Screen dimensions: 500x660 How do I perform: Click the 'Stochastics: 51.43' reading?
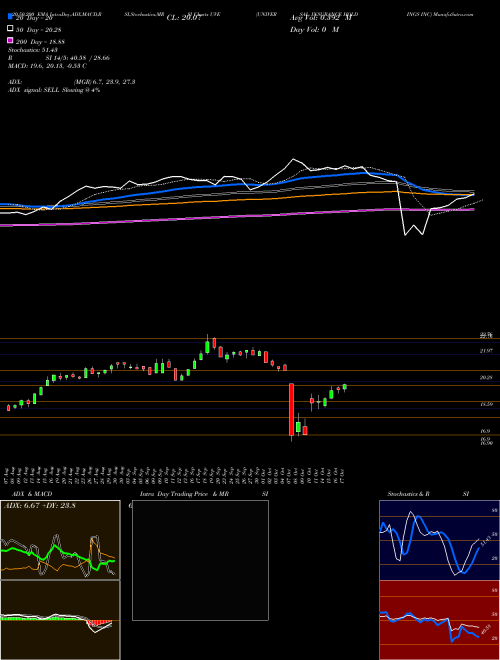[x=33, y=50]
